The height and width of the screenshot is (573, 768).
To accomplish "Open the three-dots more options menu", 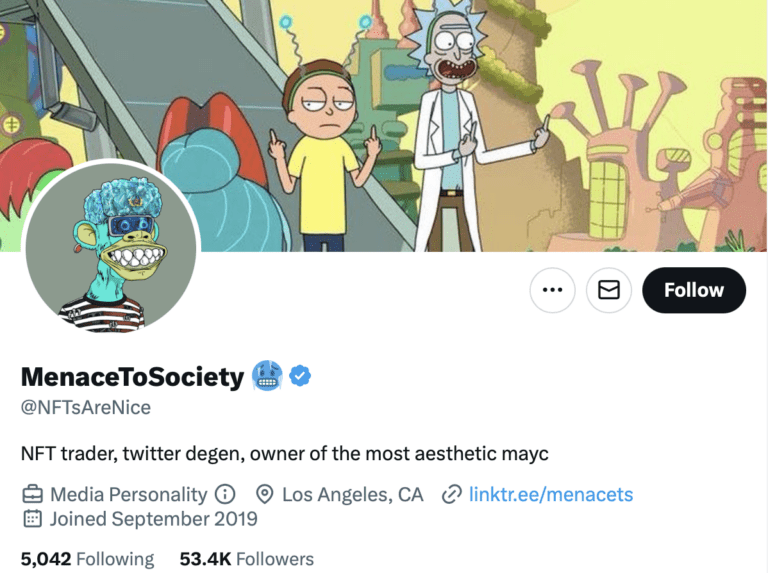I will (552, 290).
